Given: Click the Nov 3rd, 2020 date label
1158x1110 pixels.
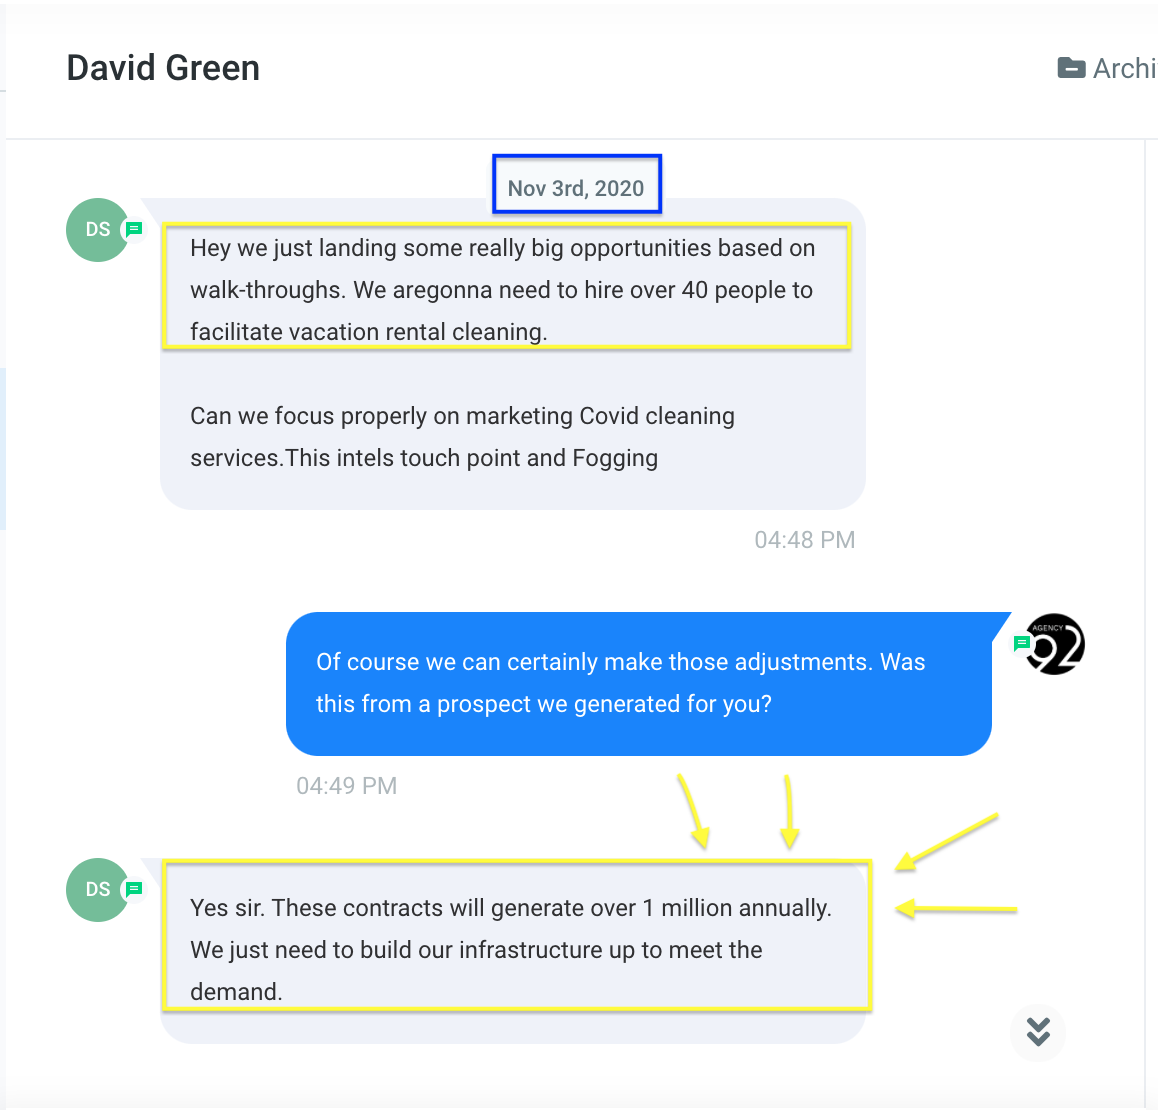Looking at the screenshot, I should [x=576, y=188].
